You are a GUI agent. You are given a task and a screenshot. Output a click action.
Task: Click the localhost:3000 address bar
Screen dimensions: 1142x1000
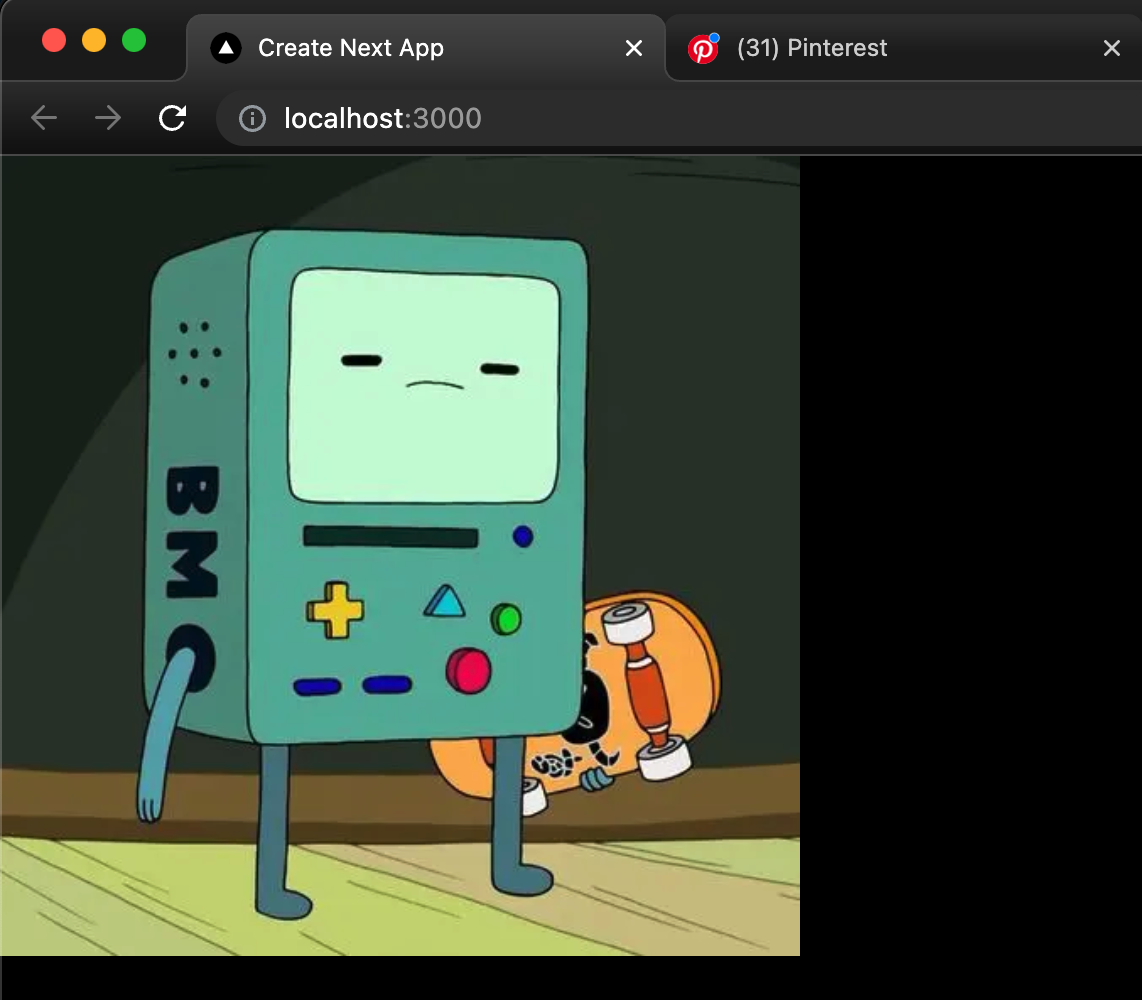679,118
